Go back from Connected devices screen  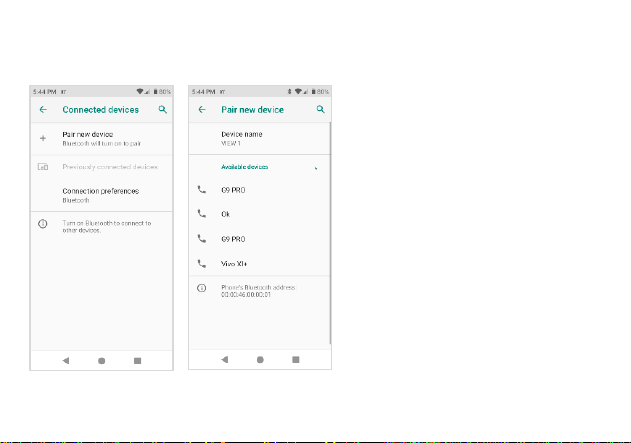43,109
